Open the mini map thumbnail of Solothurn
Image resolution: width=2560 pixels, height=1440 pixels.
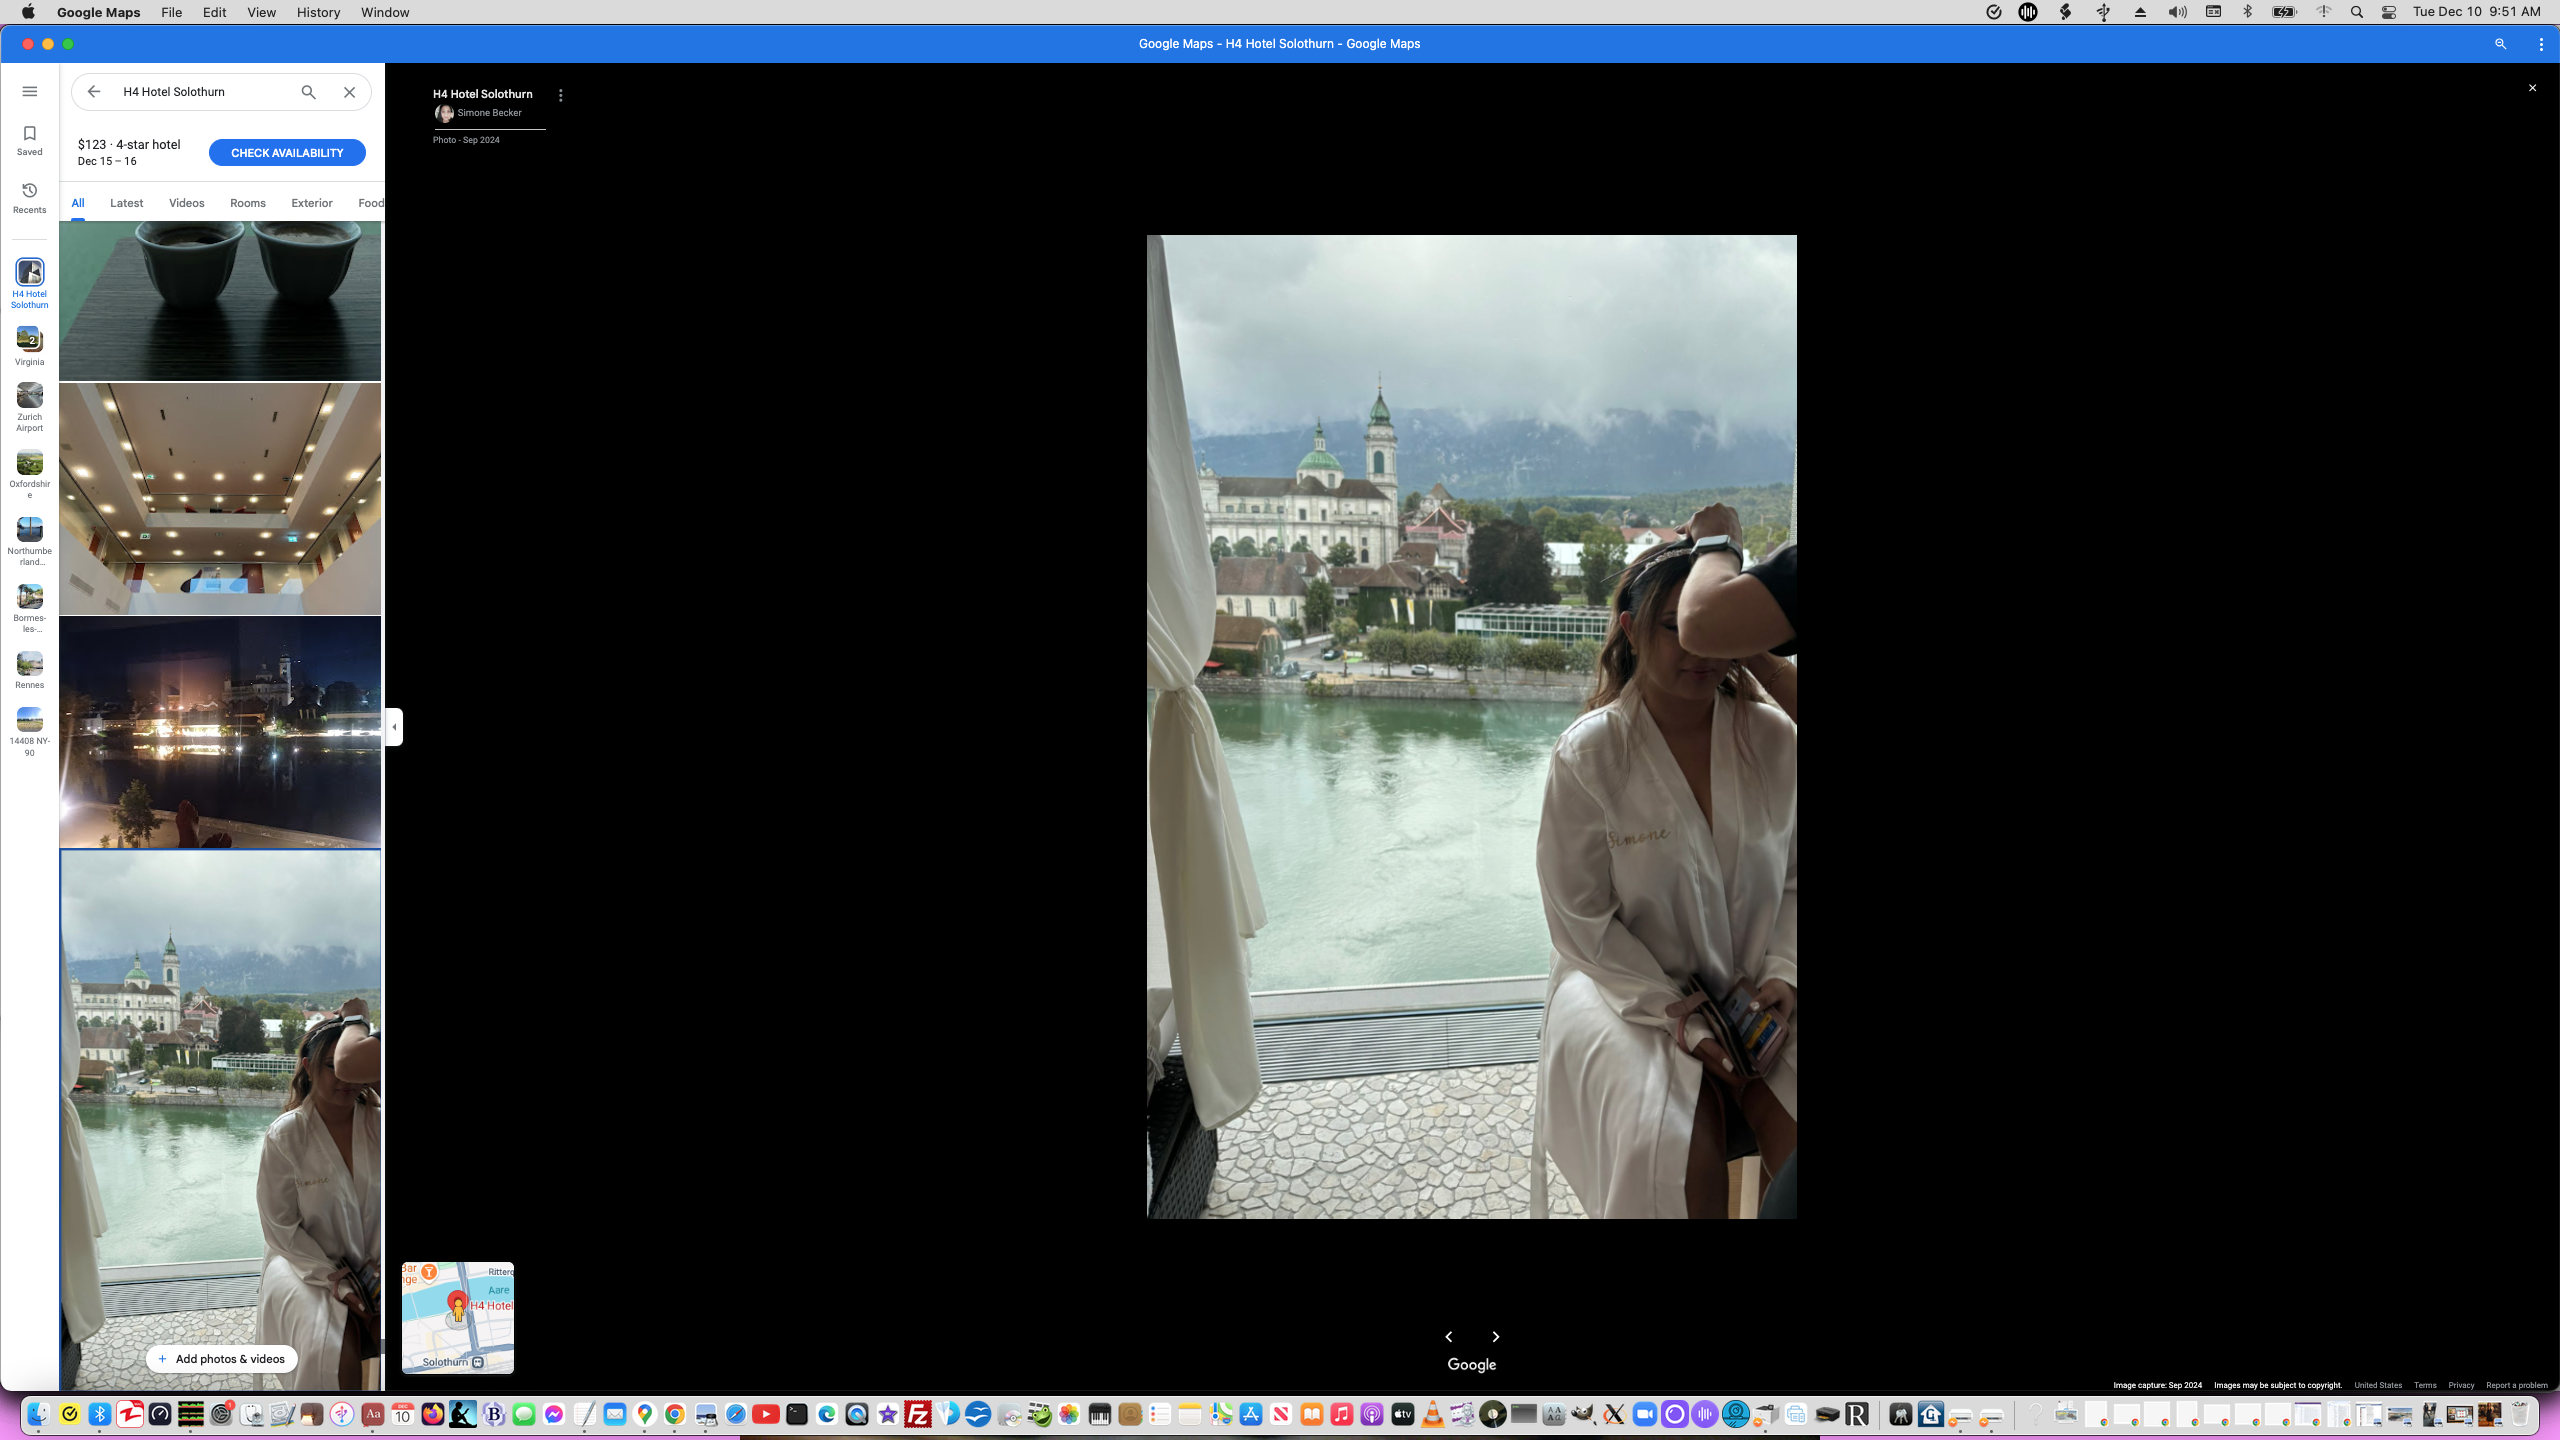457,1318
